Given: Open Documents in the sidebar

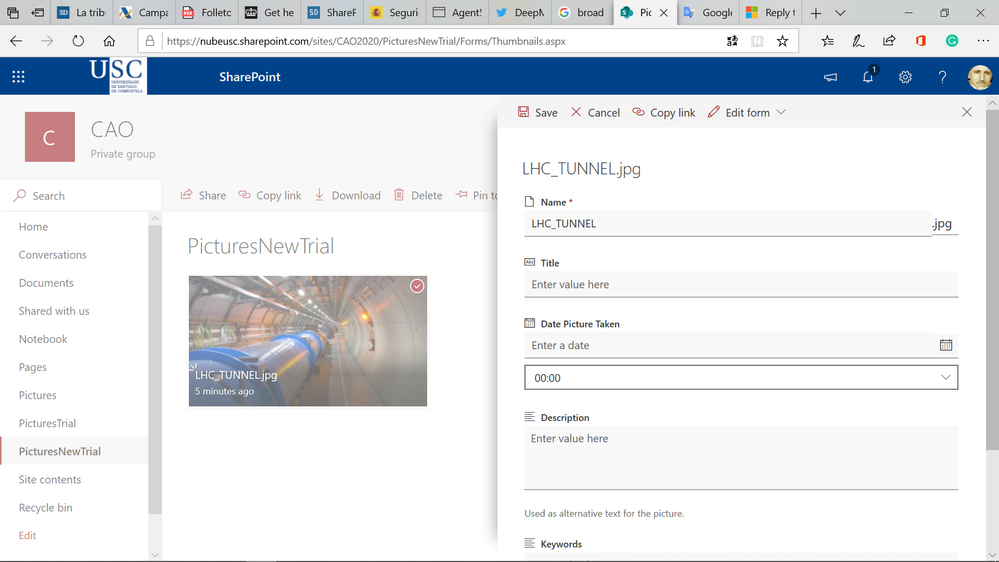Looking at the screenshot, I should [x=46, y=283].
